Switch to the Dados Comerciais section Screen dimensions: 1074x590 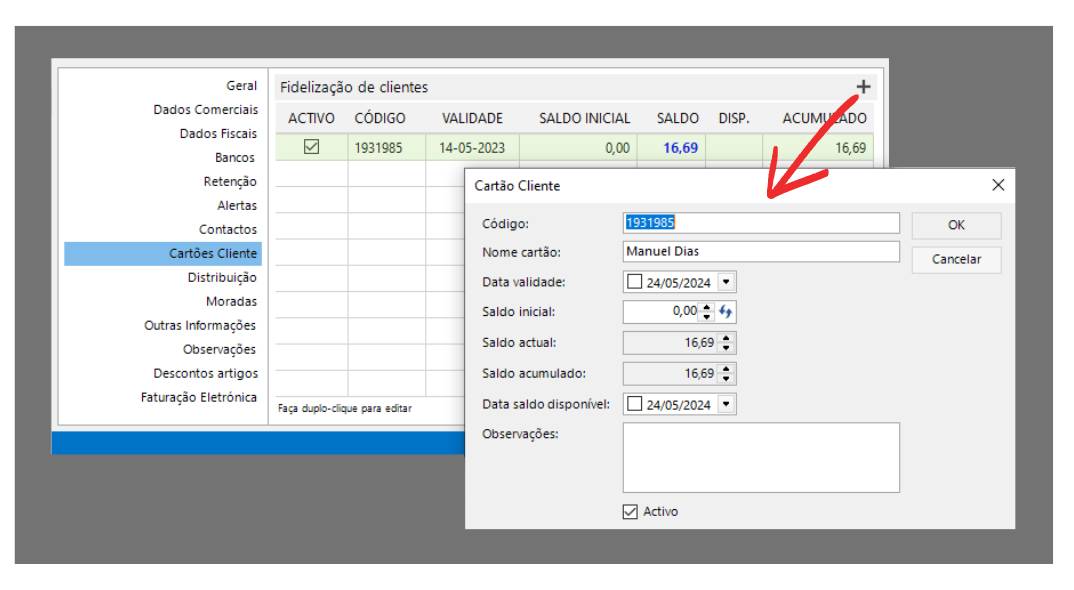click(x=205, y=110)
